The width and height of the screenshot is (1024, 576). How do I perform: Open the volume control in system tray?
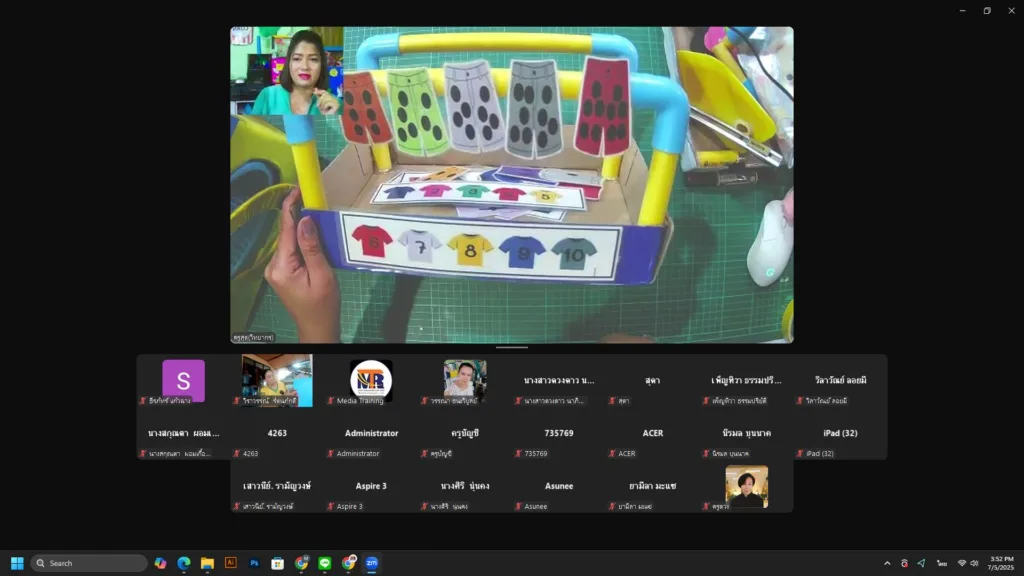tap(975, 563)
